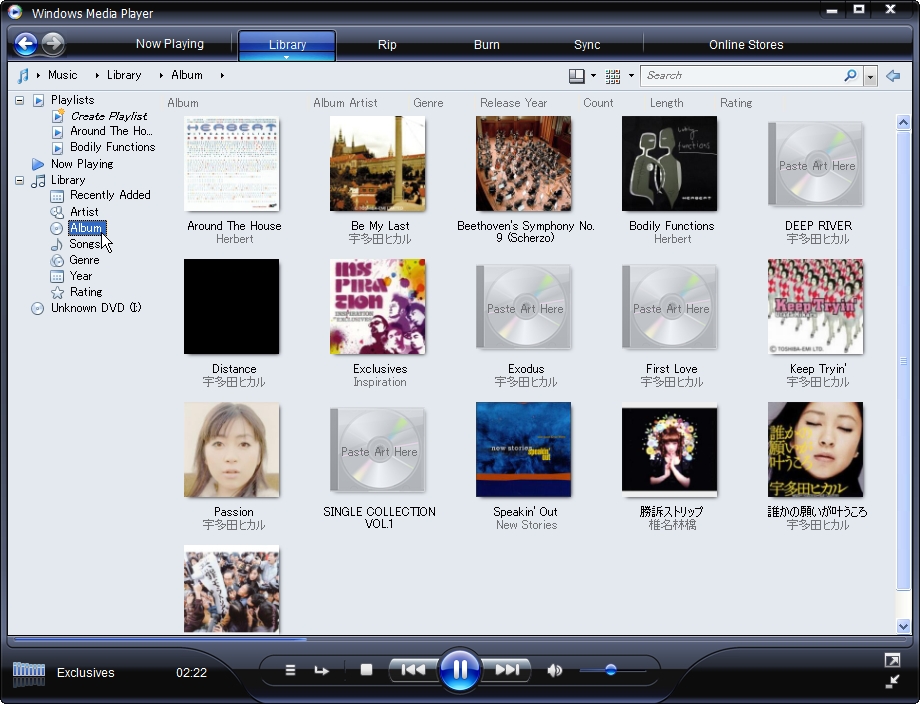Switch to compact mode icon
Image resolution: width=920 pixels, height=704 pixels.
coord(892,681)
